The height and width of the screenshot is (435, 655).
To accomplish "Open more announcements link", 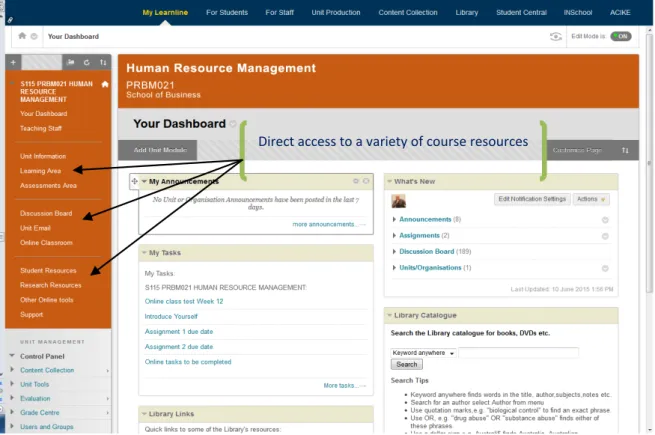I will point(325,224).
